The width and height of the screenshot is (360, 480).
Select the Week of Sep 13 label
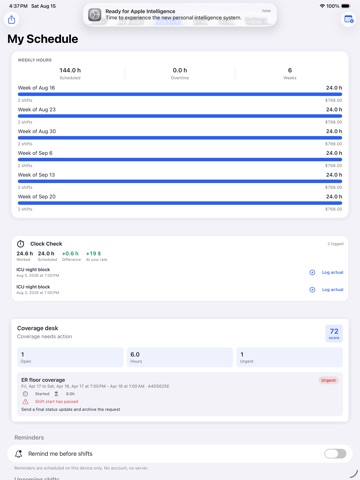[x=36, y=175]
